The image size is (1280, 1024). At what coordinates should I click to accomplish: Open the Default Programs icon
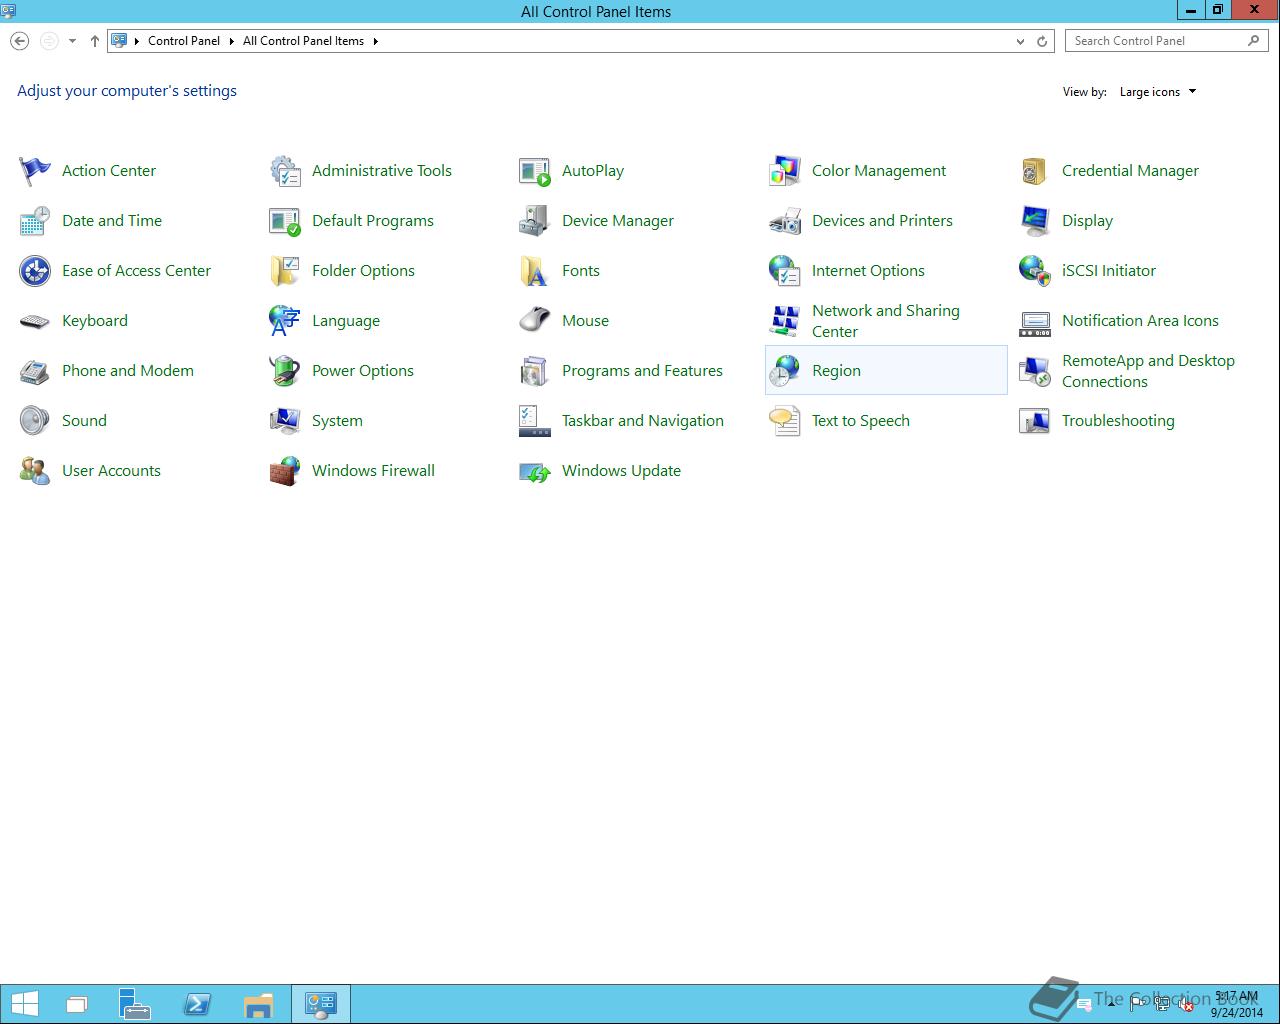click(285, 221)
